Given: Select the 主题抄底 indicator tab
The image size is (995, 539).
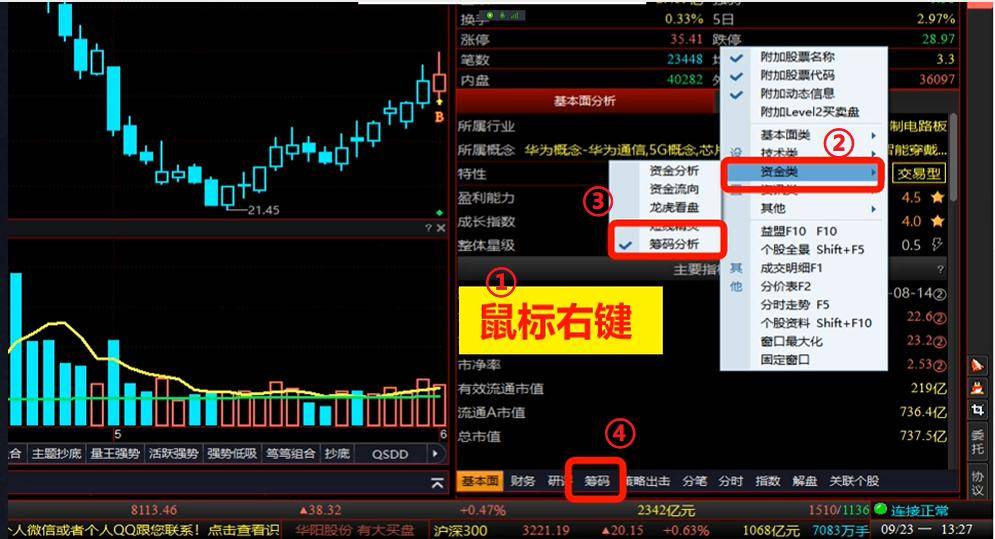Looking at the screenshot, I should (56, 454).
